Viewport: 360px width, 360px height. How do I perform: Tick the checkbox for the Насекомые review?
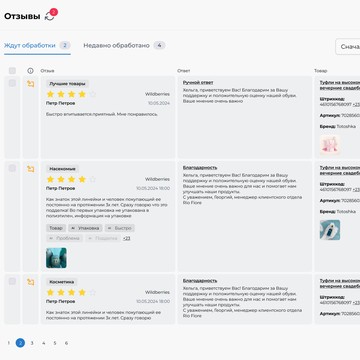(12, 168)
